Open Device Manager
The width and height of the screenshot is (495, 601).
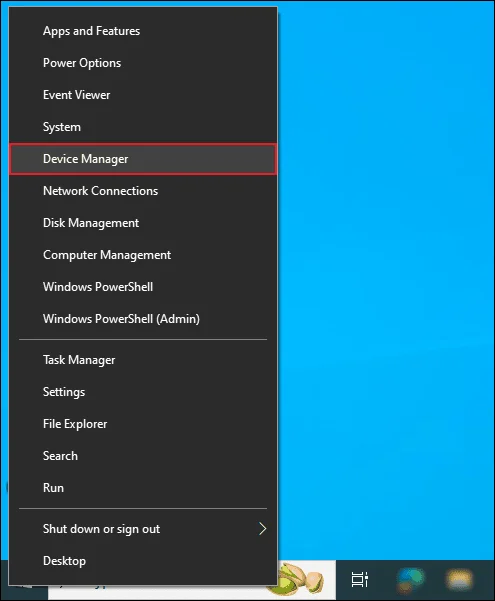[143, 159]
